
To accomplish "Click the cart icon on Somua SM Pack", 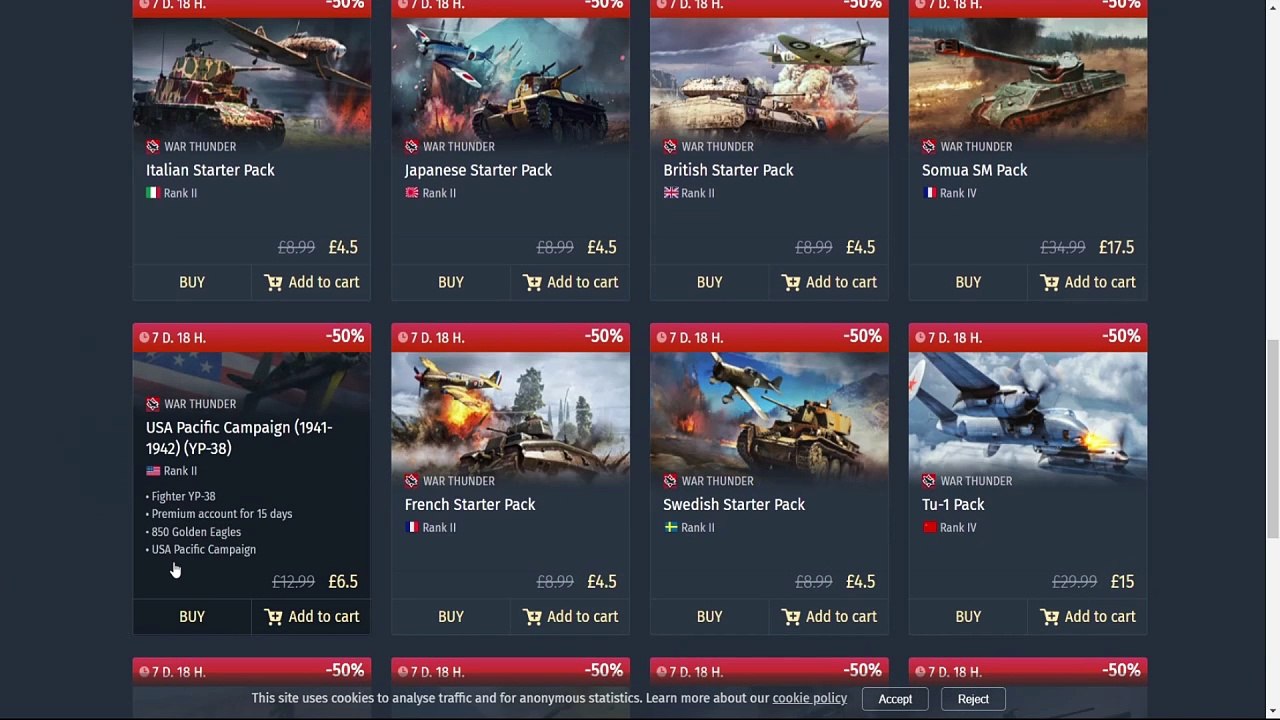I will pyautogui.click(x=1049, y=283).
